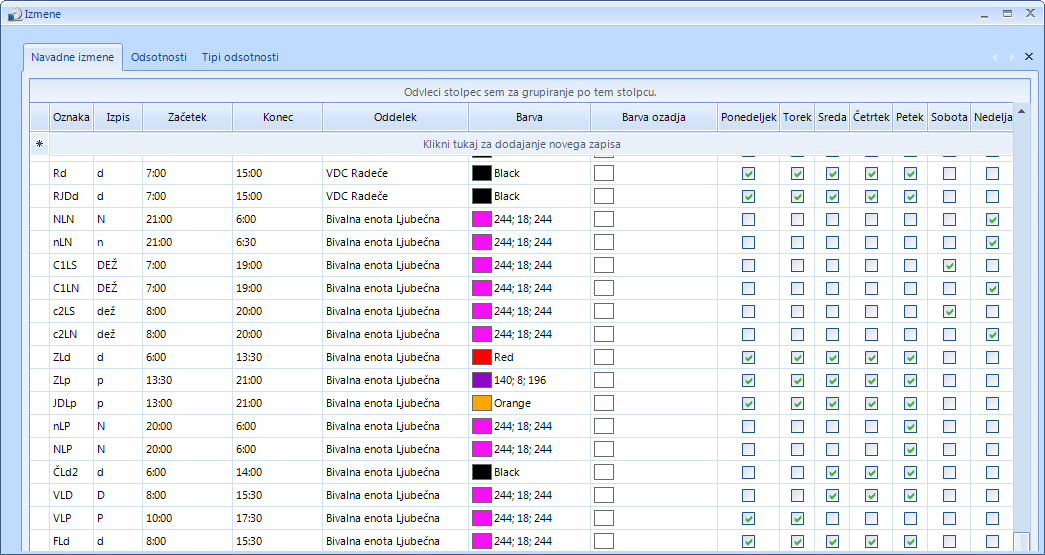
Task: Open the Tipi odsotnosti tab
Action: pyautogui.click(x=241, y=57)
